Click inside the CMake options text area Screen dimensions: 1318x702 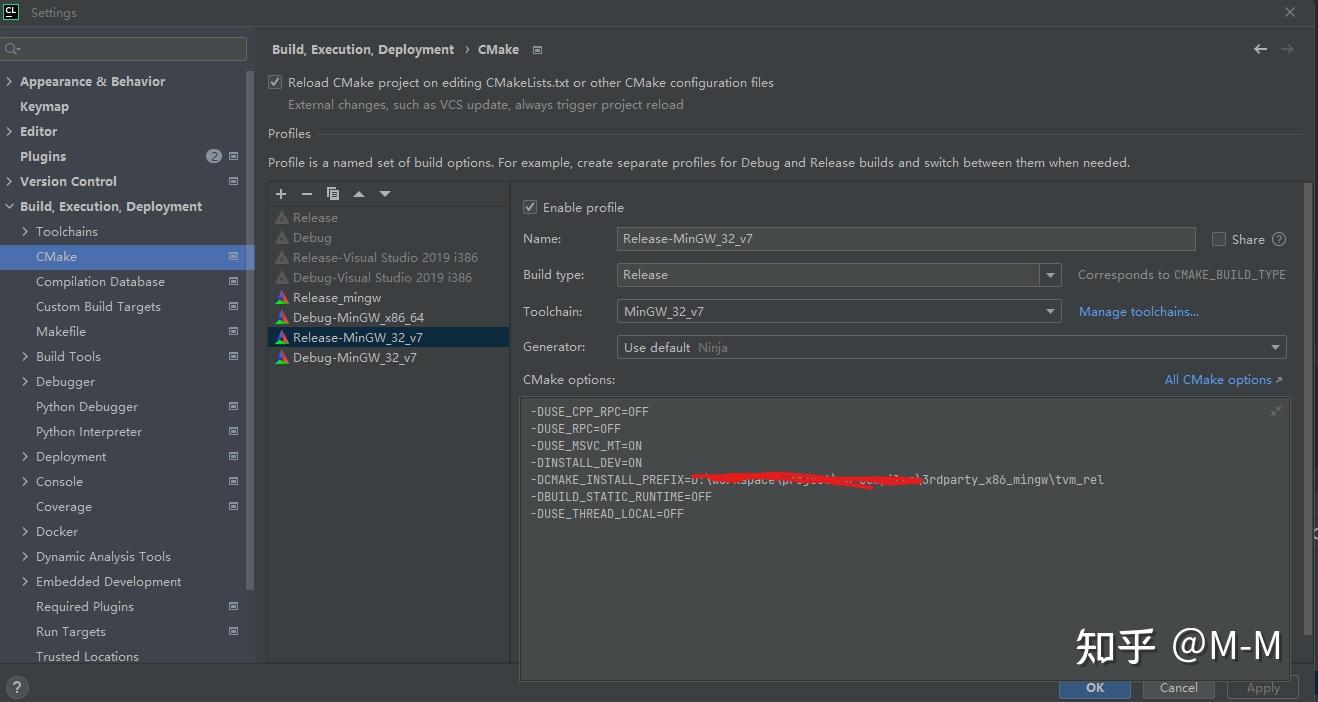[904, 538]
